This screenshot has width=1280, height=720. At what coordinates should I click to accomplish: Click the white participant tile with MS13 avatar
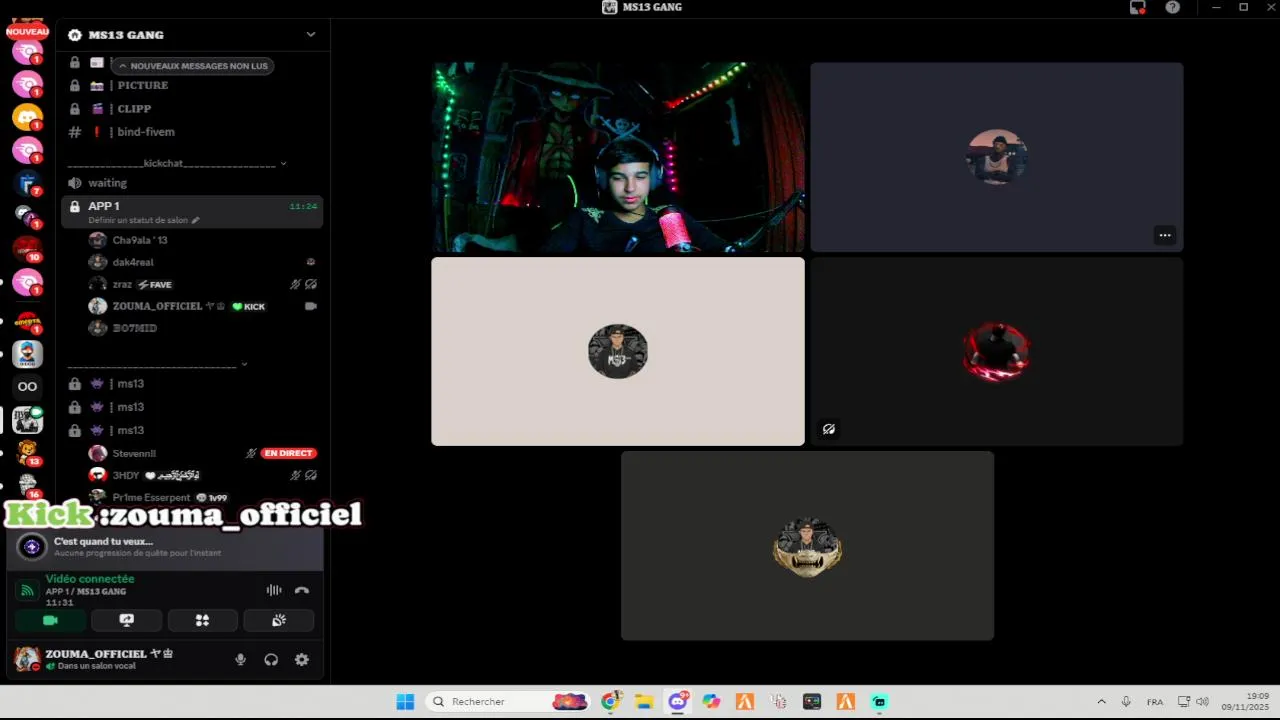click(618, 351)
